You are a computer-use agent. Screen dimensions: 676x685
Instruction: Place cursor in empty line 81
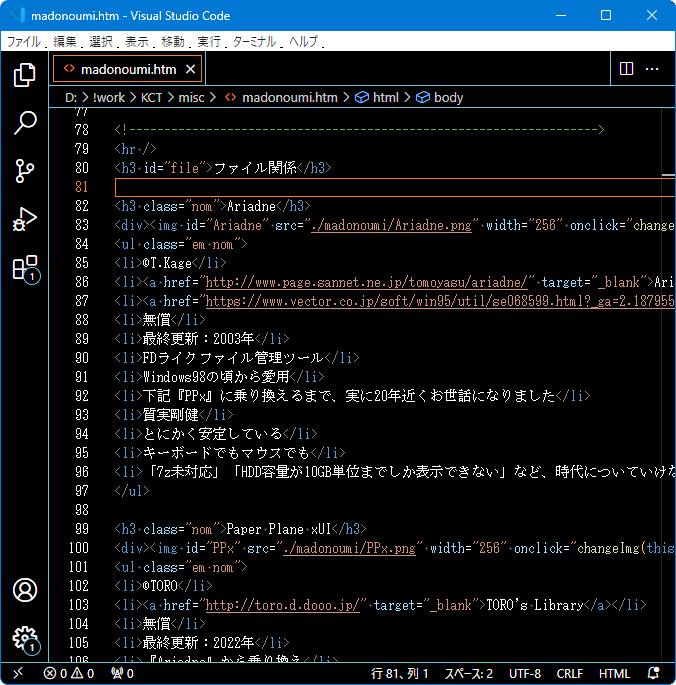395,187
